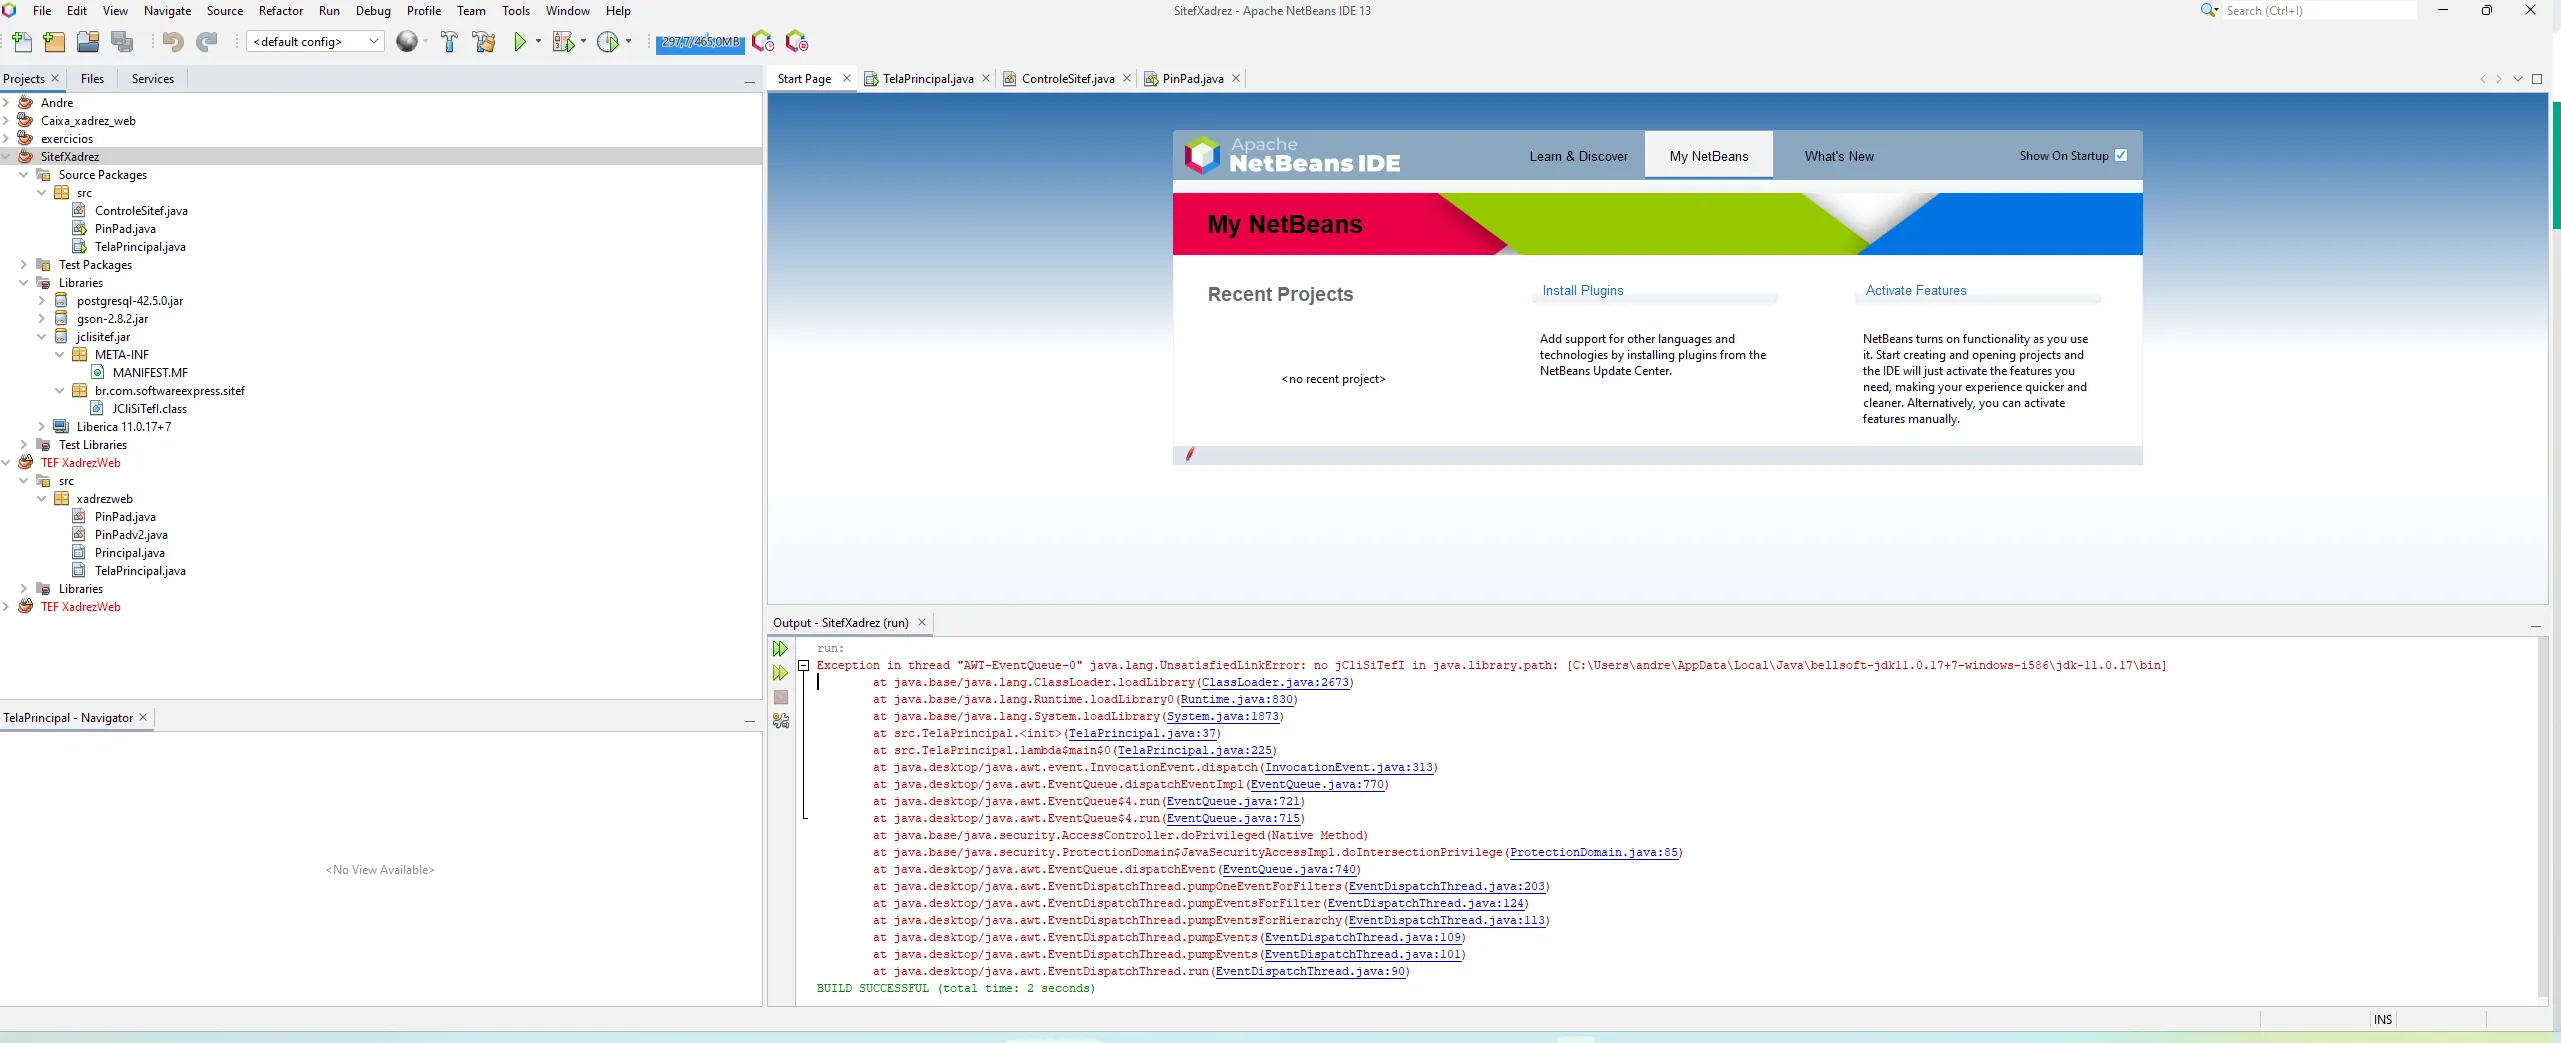2561x1043 pixels.
Task: Click the Stop icon in Output panel
Action: click(x=781, y=697)
